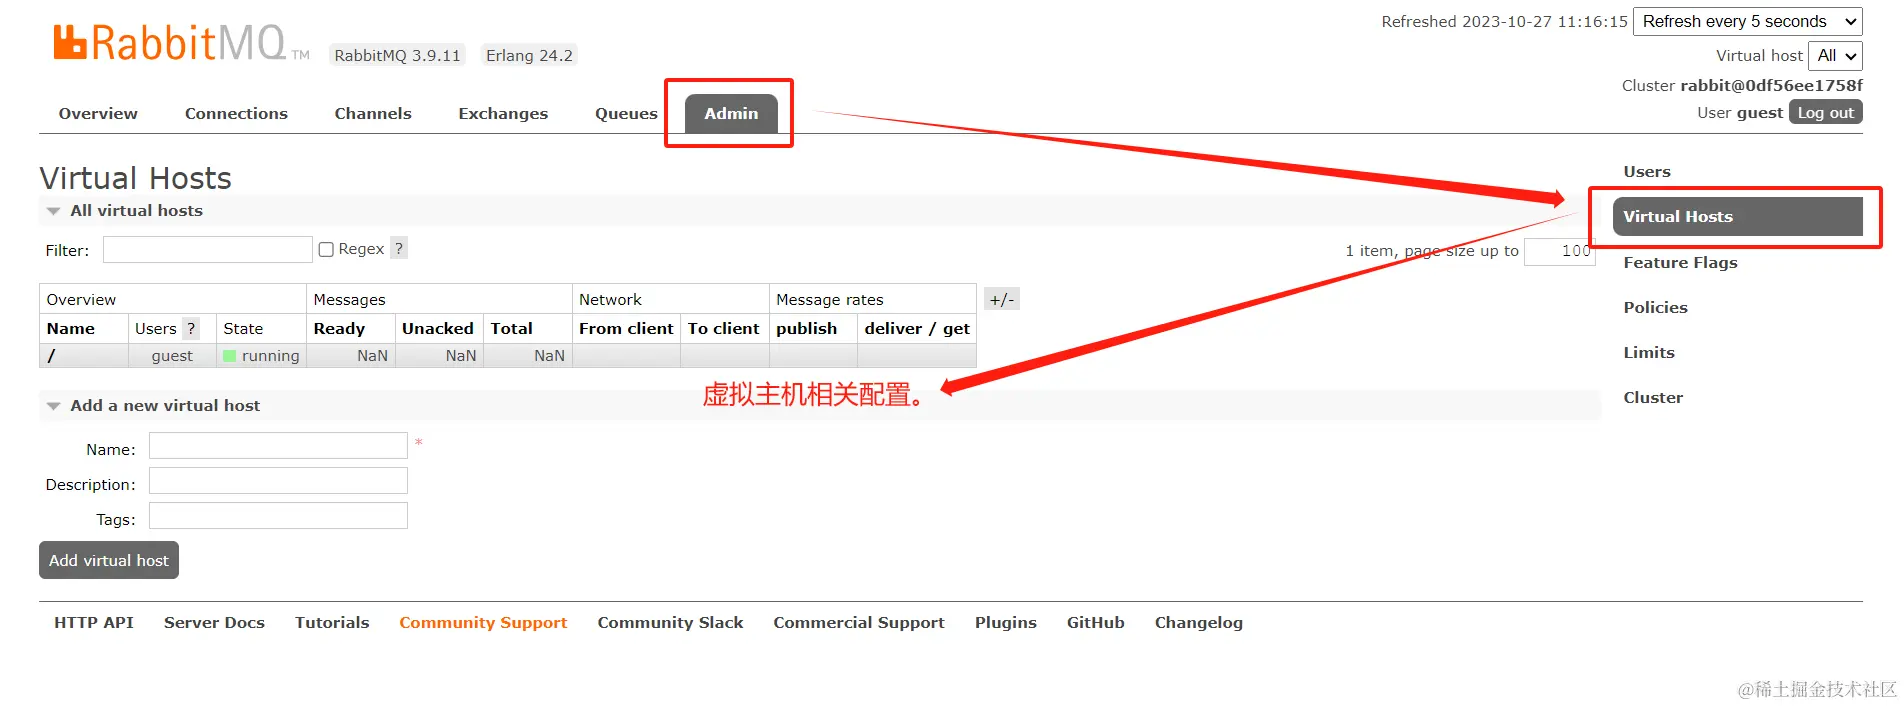
Task: Click the RabbitMQ logo
Action: [x=181, y=44]
